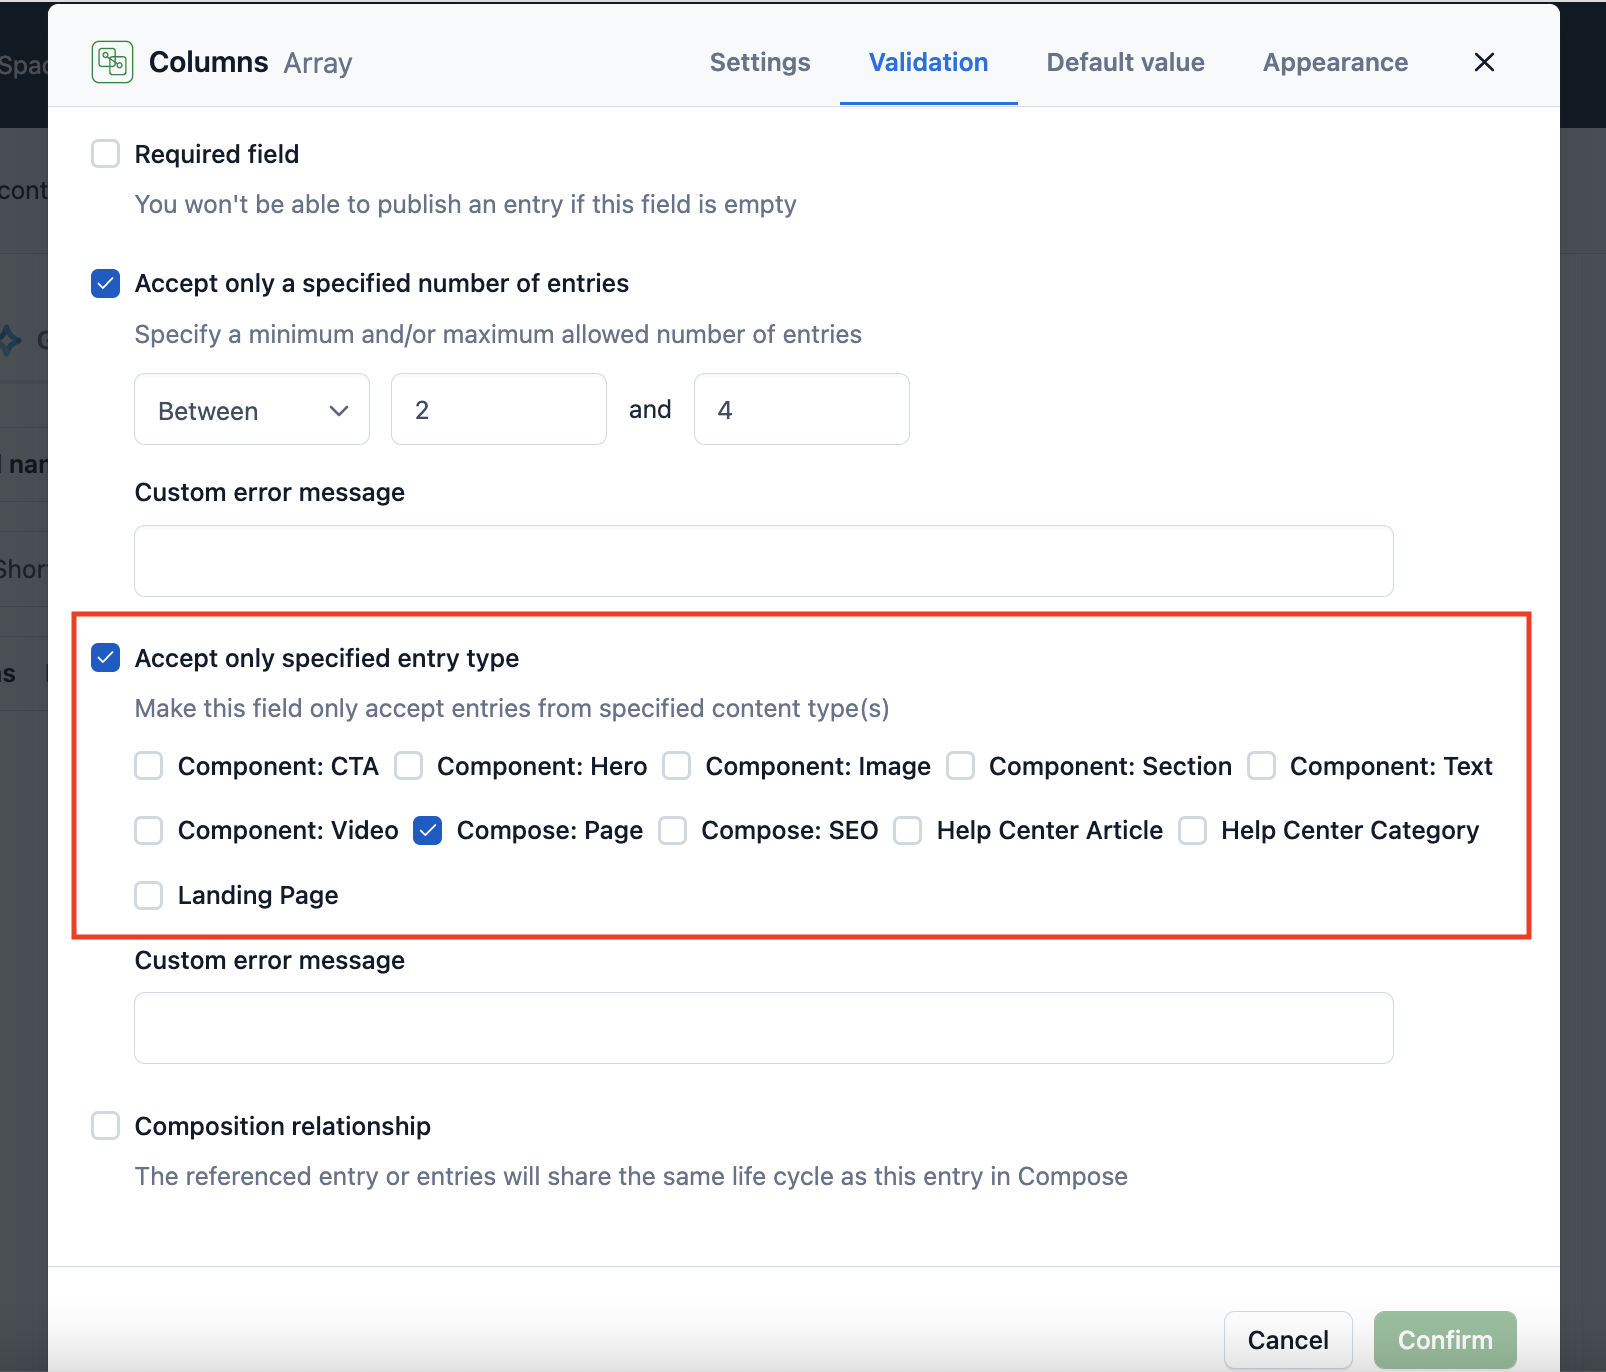The image size is (1606, 1372).
Task: Open the Between range type dropdown
Action: click(x=252, y=410)
